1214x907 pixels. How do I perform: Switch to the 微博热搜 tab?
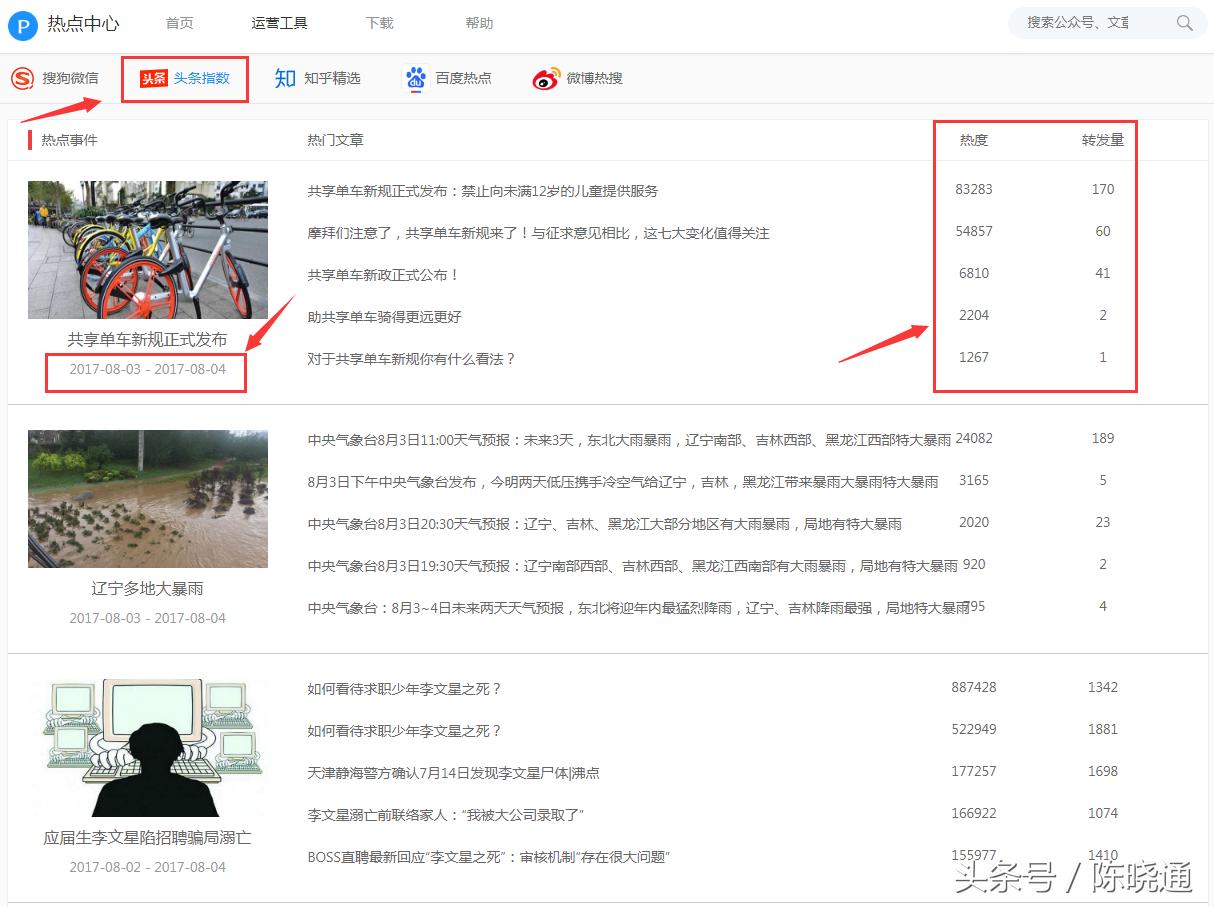(x=595, y=78)
